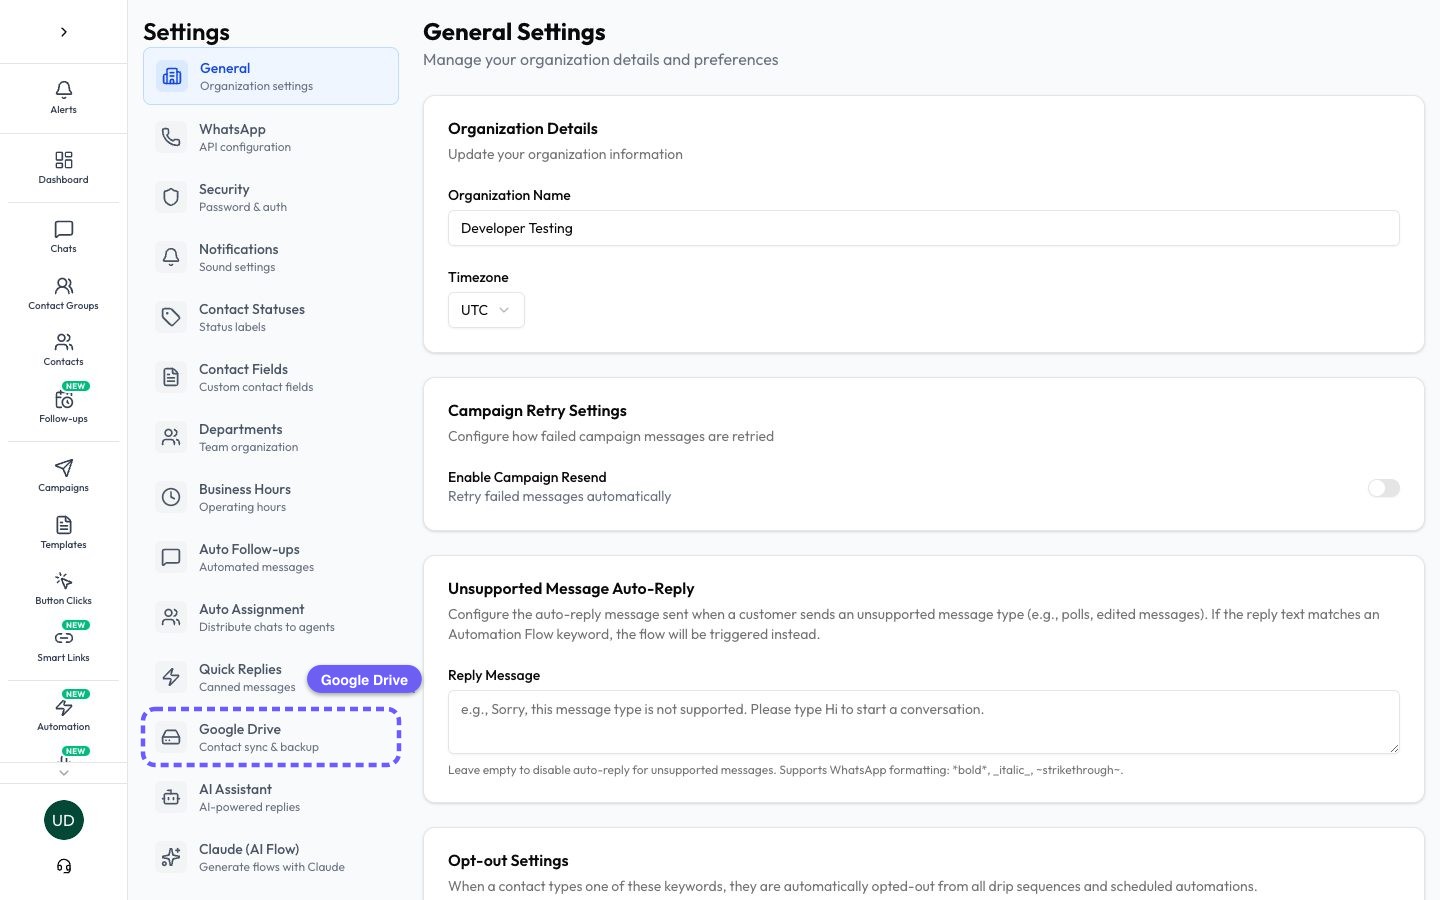The image size is (1440, 900).
Task: Click the headset support icon
Action: 64,866
